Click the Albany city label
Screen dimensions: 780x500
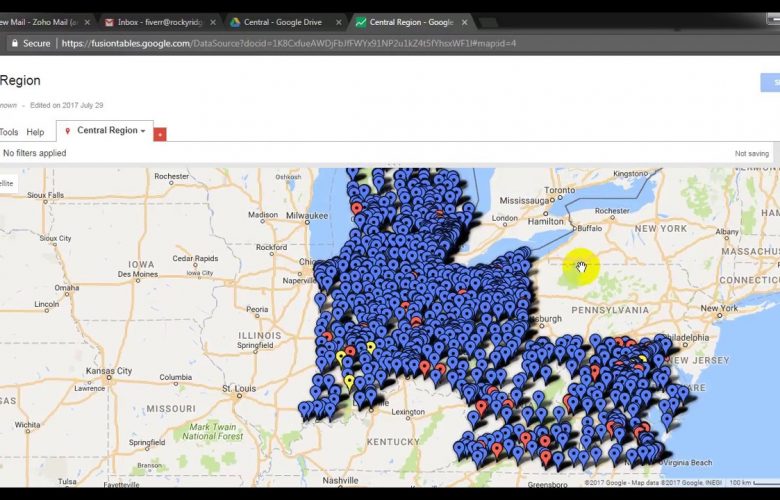[727, 231]
